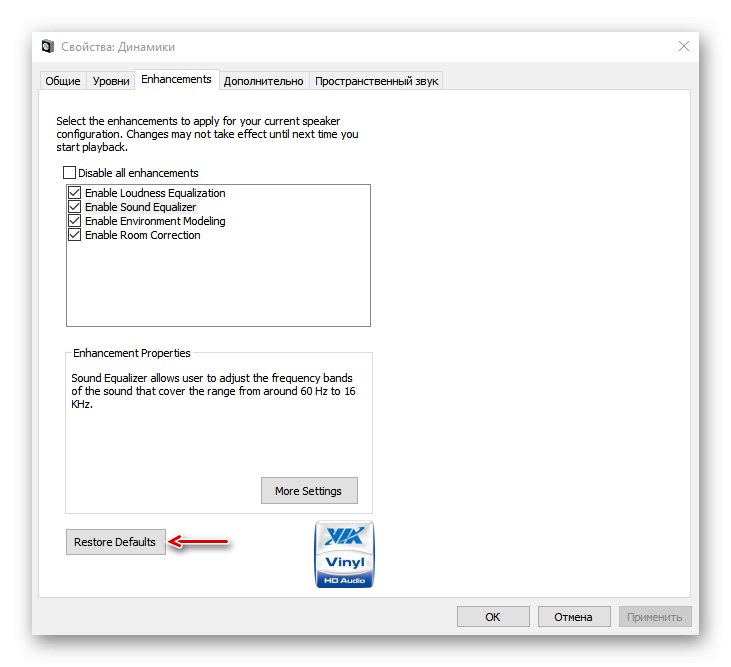Click empty area of enhancements list box
Screen dimensions: 731x667
pos(218,282)
